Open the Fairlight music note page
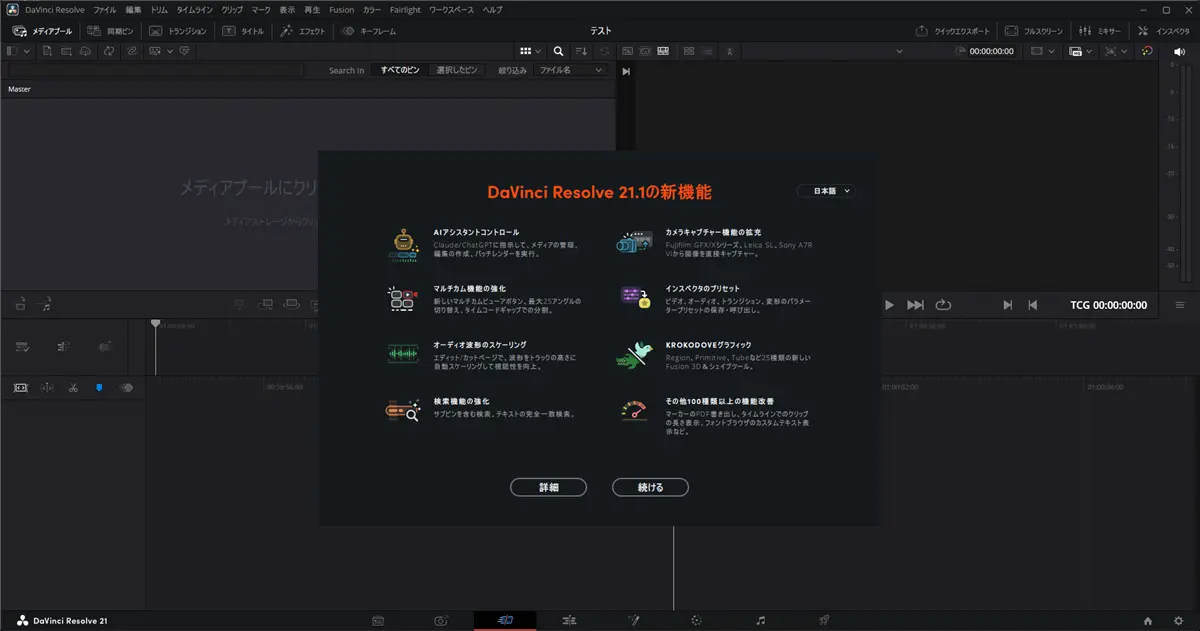 (761, 621)
